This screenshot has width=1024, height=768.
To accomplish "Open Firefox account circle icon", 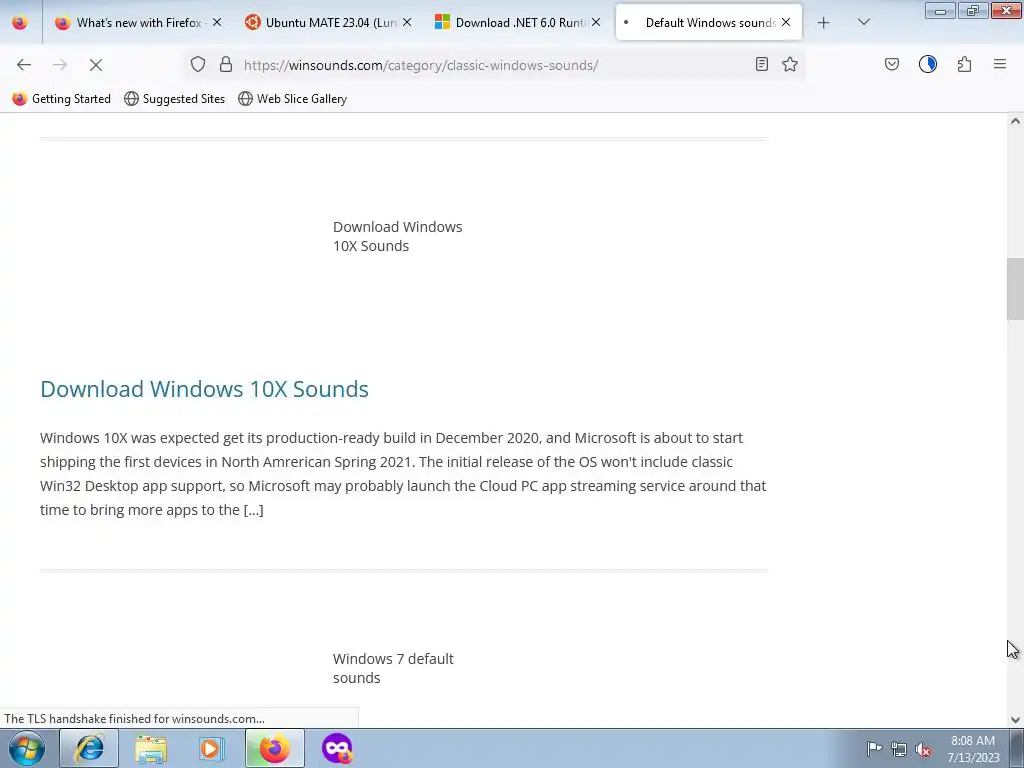I will tap(928, 64).
